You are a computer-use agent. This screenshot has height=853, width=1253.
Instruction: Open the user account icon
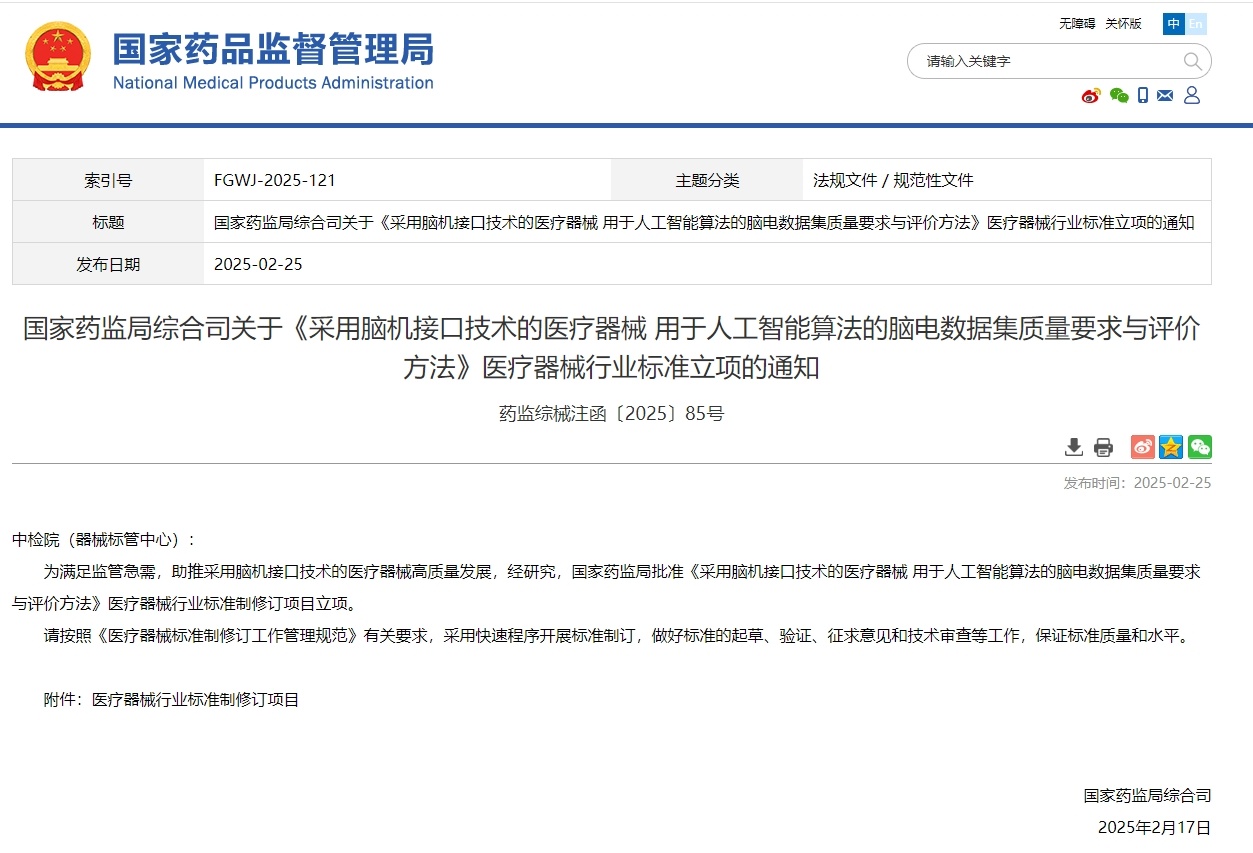point(1191,96)
